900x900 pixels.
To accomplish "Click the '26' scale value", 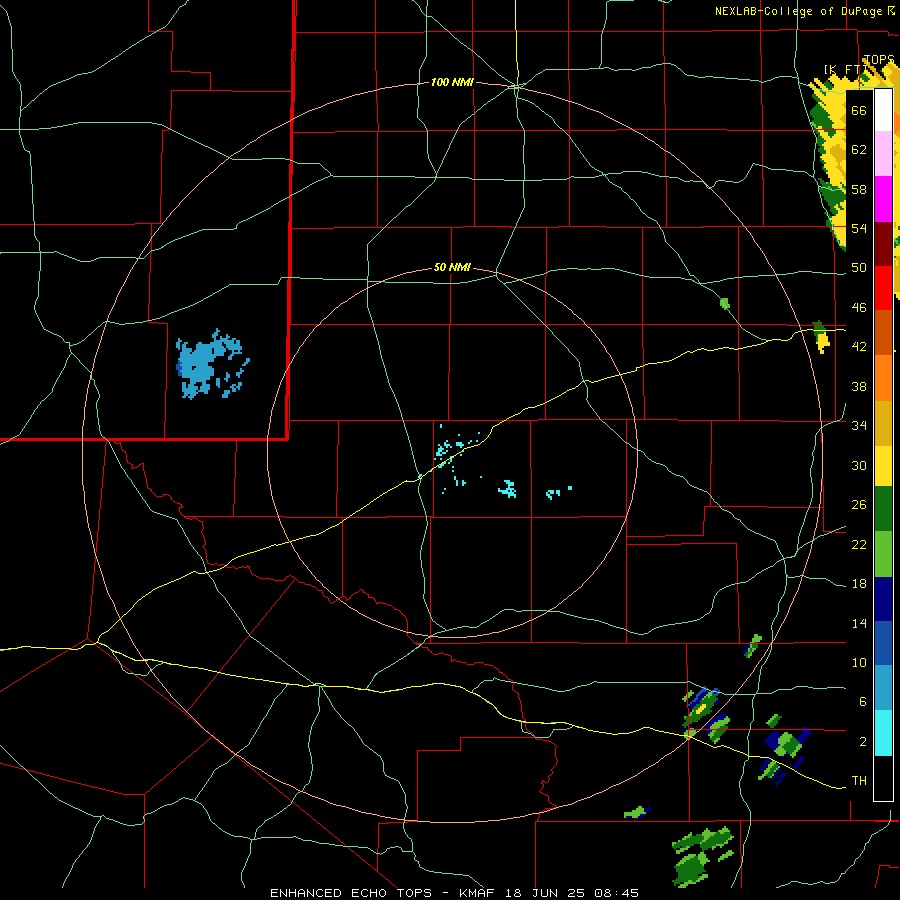I will click(x=859, y=505).
